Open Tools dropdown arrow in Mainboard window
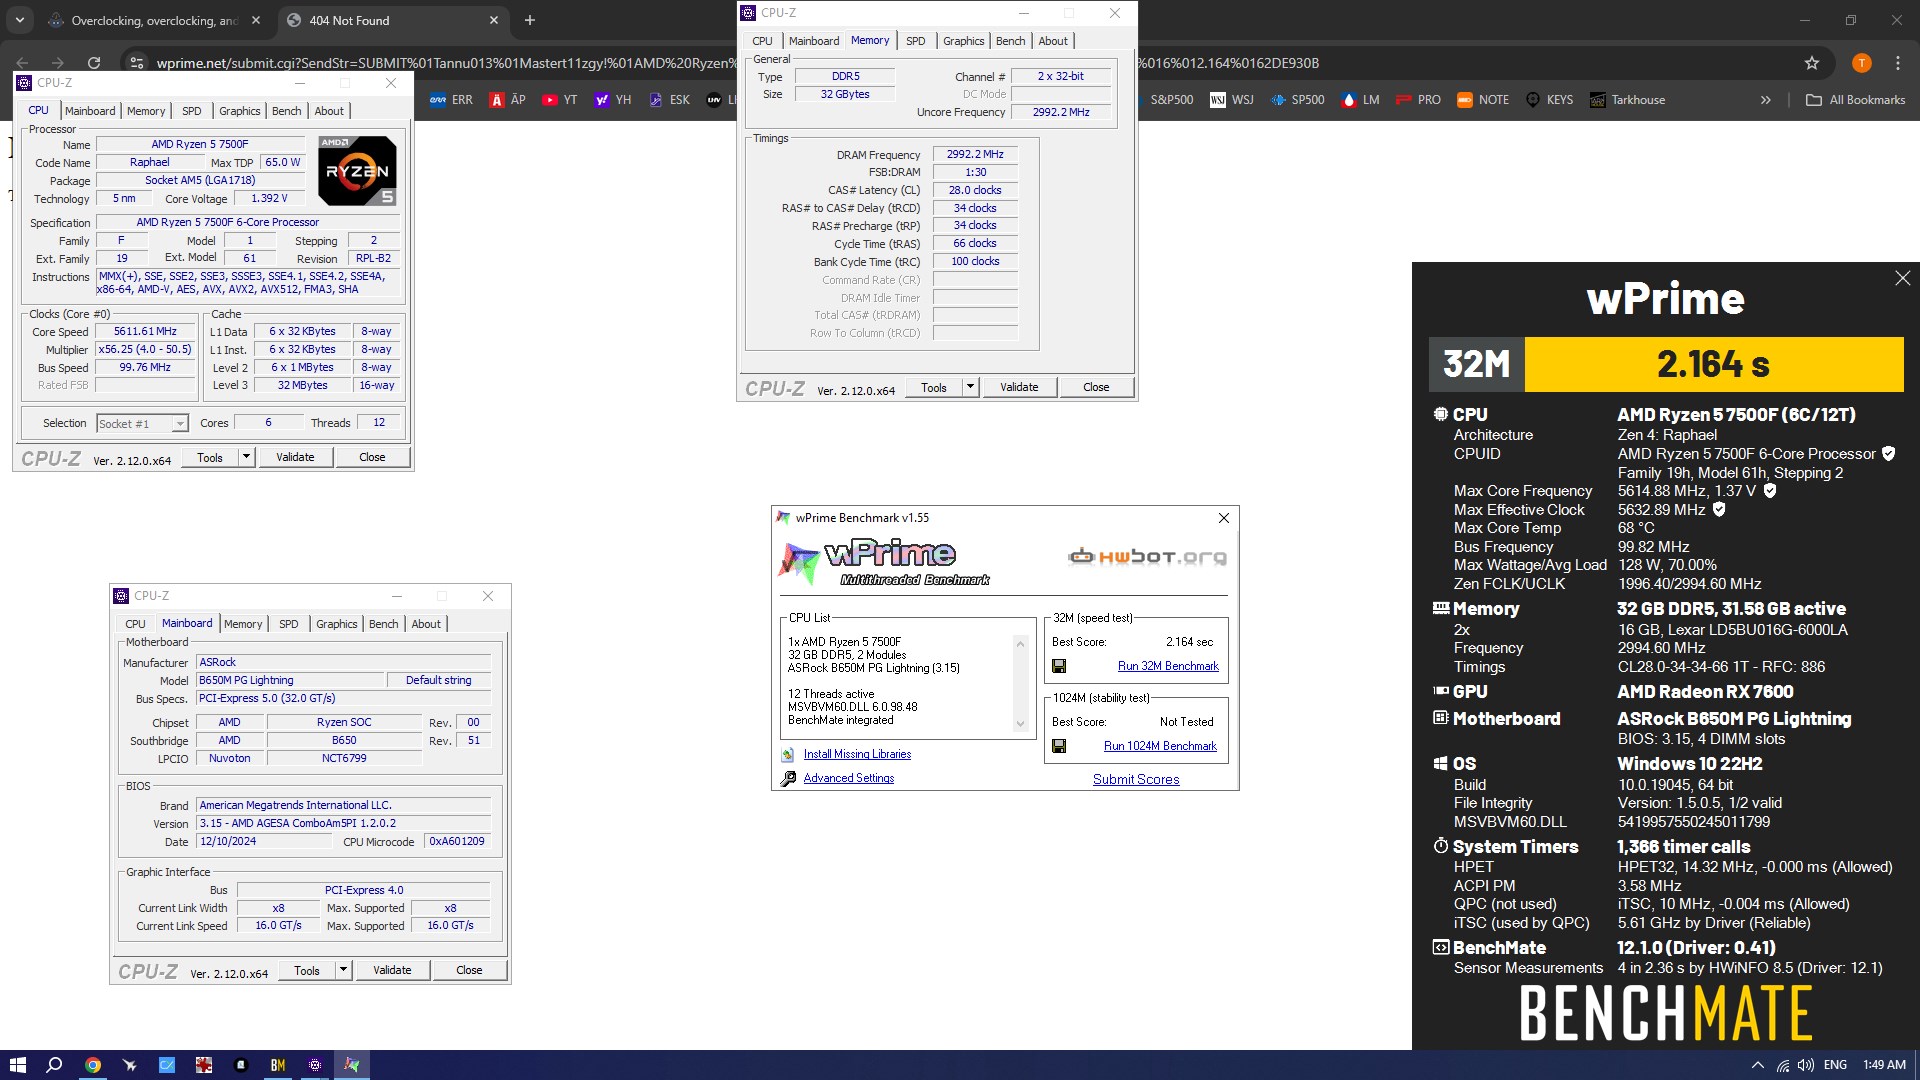The image size is (1920, 1080). 343,970
